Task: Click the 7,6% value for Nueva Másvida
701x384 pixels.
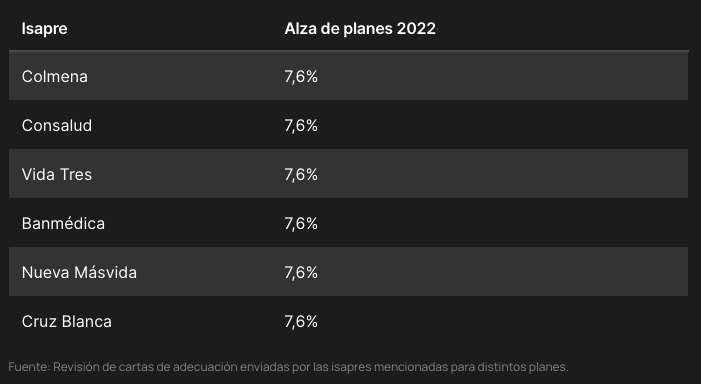Action: click(x=301, y=273)
